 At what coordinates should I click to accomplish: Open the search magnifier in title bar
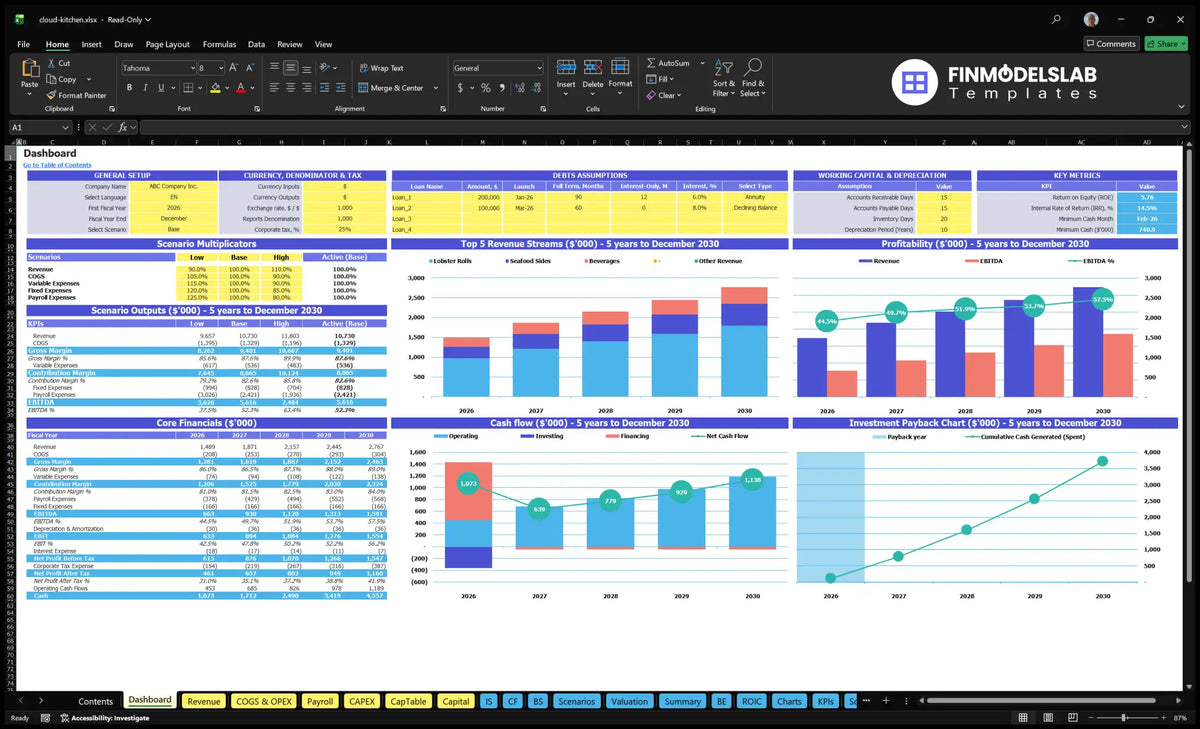click(x=1057, y=19)
